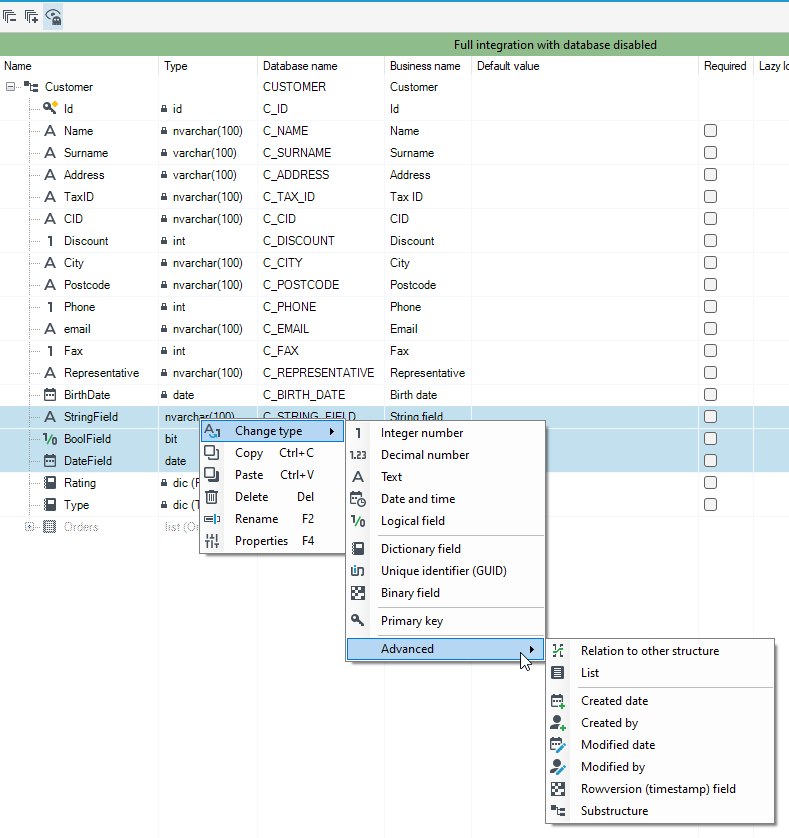Click the Created by person-plus icon
This screenshot has height=838, width=789.
[x=558, y=723]
